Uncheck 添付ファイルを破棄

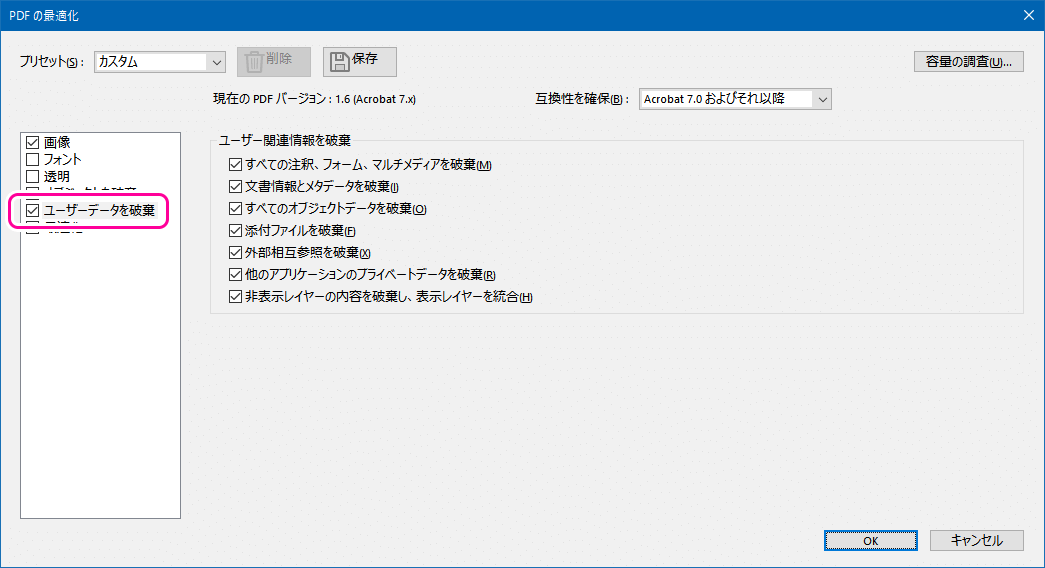tap(235, 231)
